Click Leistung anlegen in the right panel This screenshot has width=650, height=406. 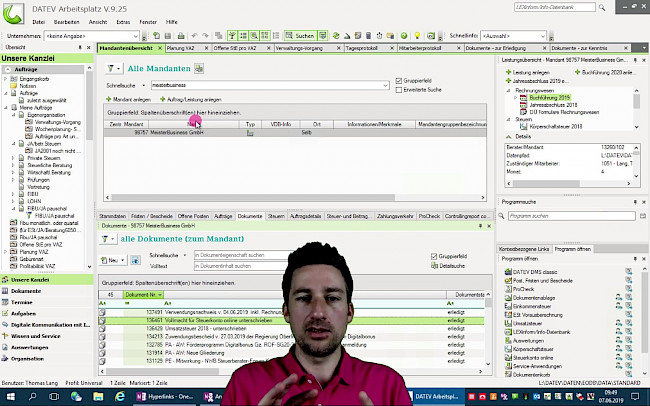point(528,74)
